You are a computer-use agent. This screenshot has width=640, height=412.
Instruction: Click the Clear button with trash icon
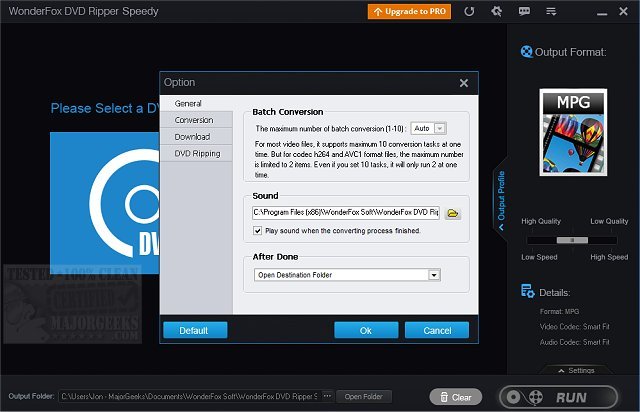[x=456, y=397]
